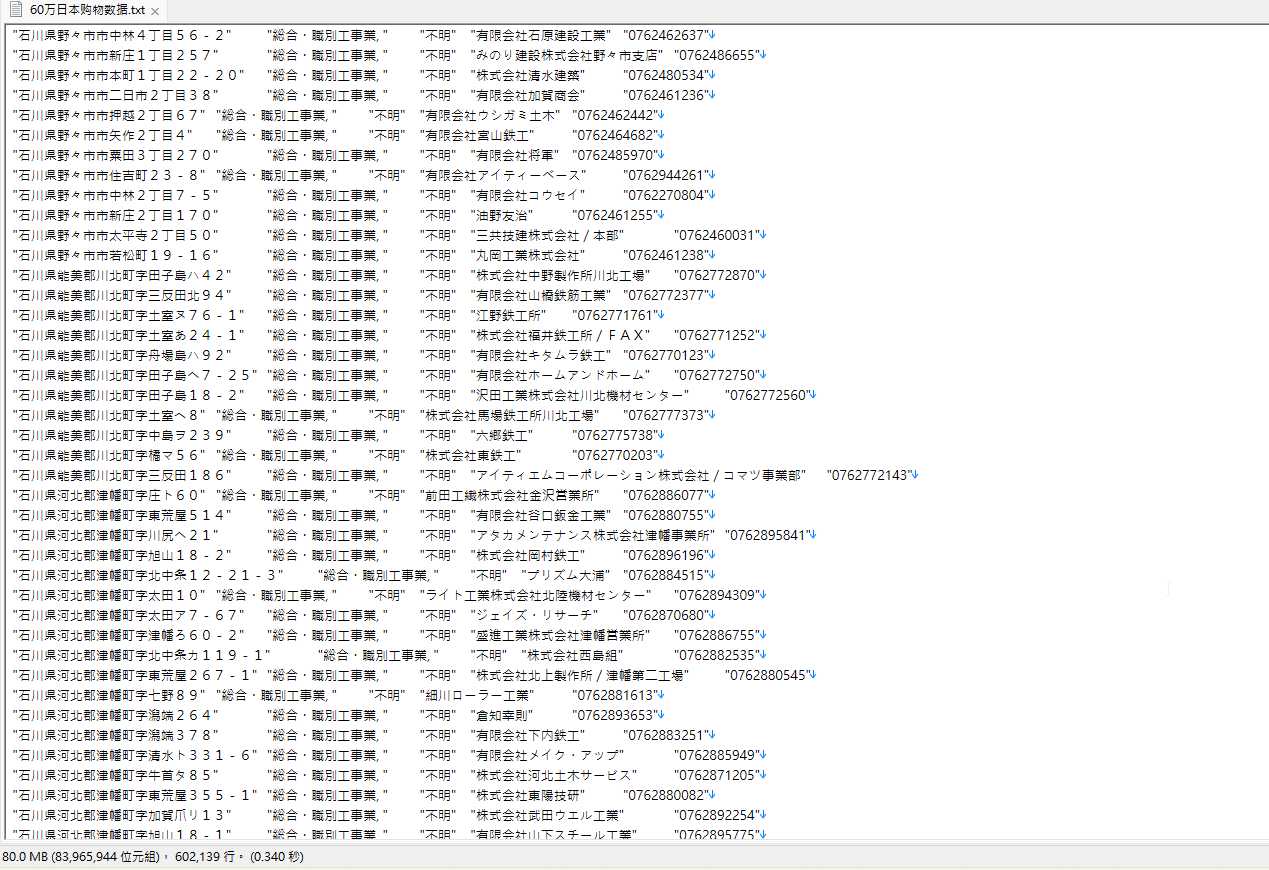Click company name 有限会社石原建設工業
The image size is (1269, 870).
click(542, 35)
